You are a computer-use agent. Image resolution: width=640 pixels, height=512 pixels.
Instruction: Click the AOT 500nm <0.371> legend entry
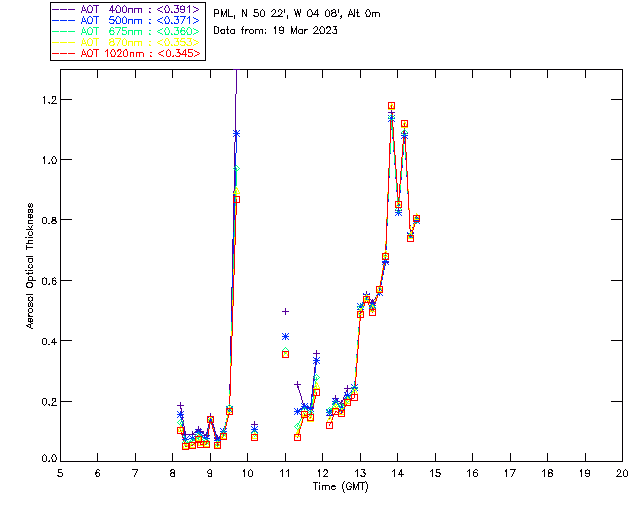[x=127, y=20]
